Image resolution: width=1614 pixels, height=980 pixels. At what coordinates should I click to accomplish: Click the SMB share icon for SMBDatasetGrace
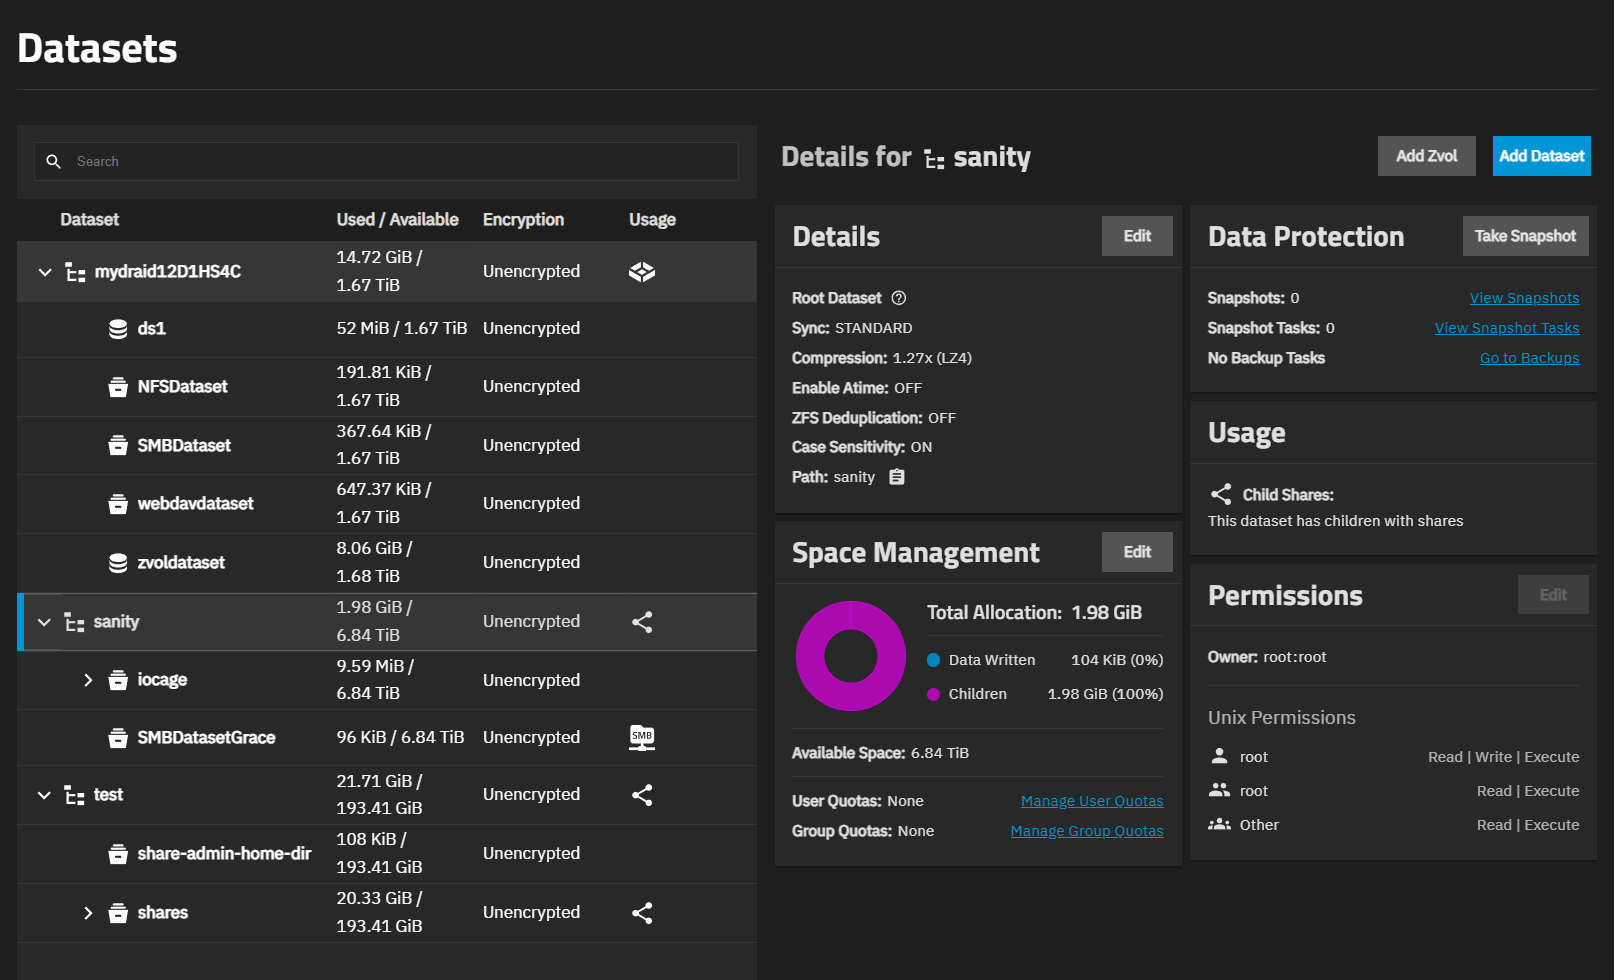tap(641, 737)
